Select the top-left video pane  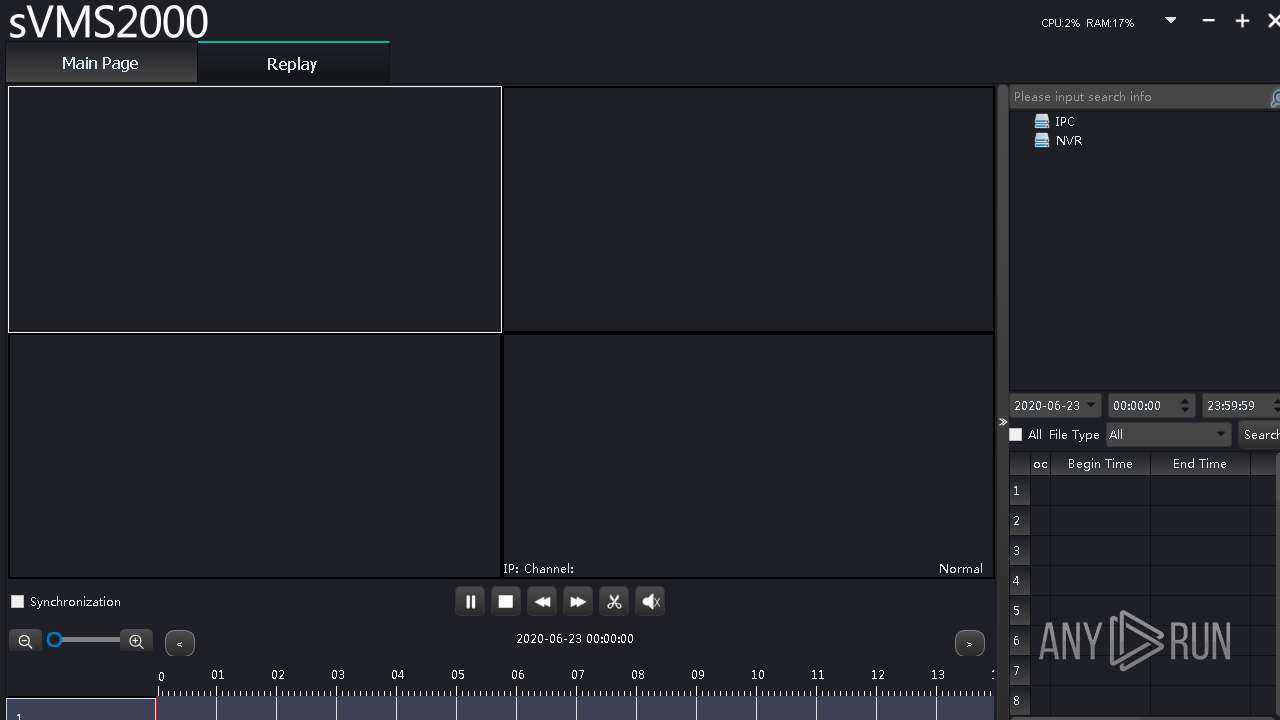pyautogui.click(x=255, y=209)
